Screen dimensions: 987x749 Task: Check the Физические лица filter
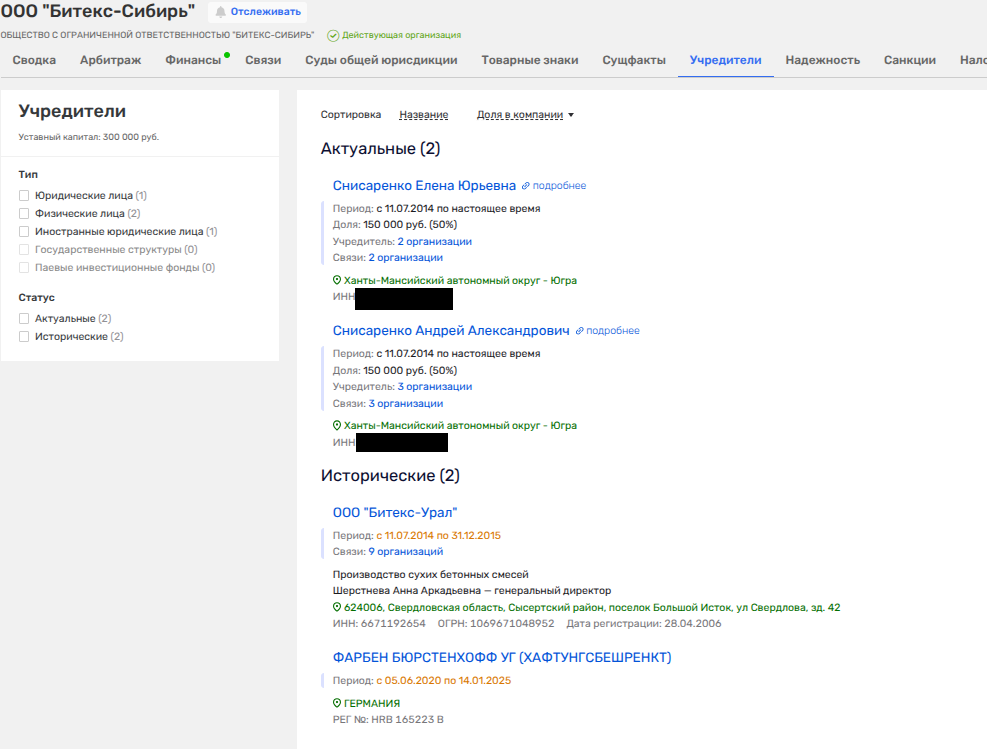click(x=24, y=214)
